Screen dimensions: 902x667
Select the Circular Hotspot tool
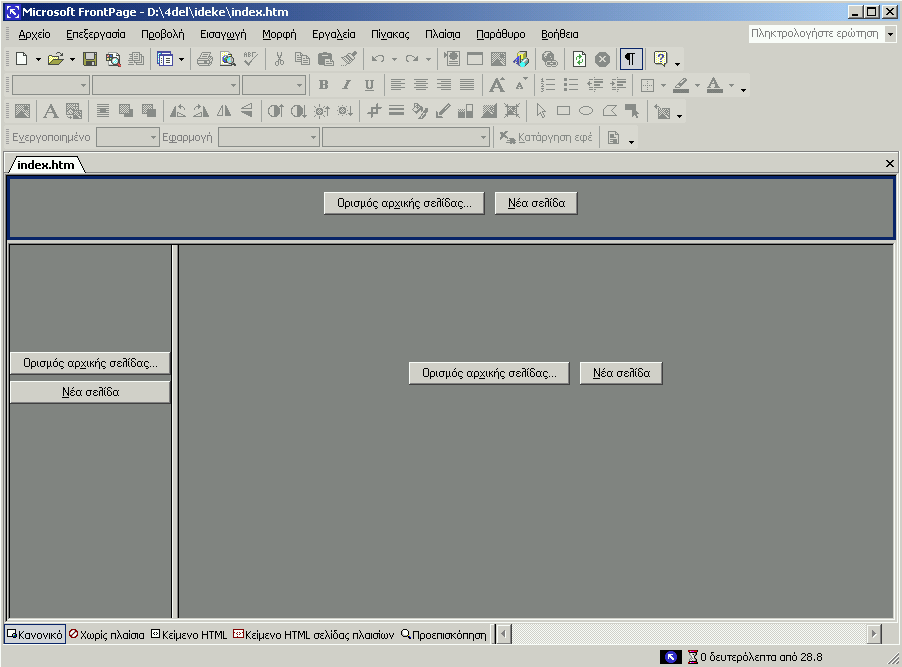coord(586,111)
